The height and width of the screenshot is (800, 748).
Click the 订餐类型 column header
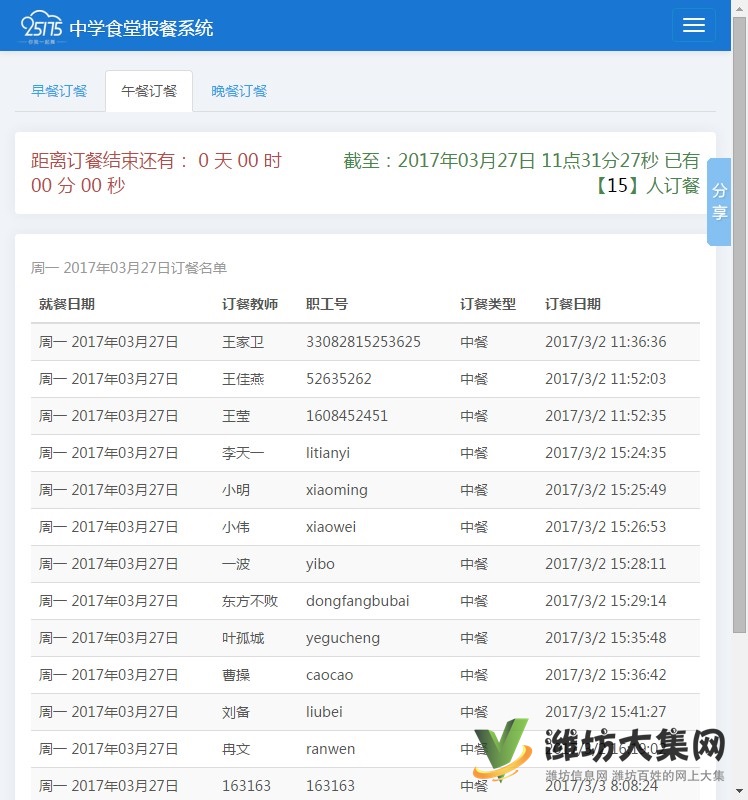point(488,304)
